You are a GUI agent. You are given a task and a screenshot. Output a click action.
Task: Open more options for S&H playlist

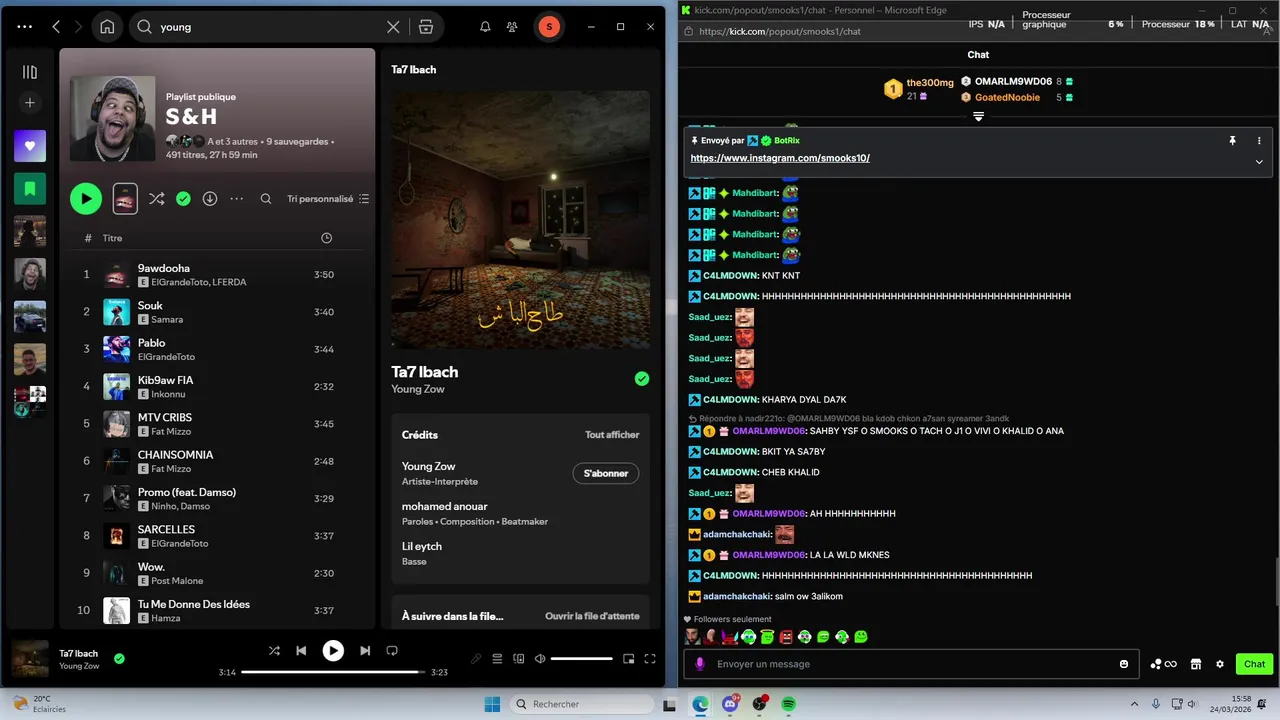[x=237, y=199]
